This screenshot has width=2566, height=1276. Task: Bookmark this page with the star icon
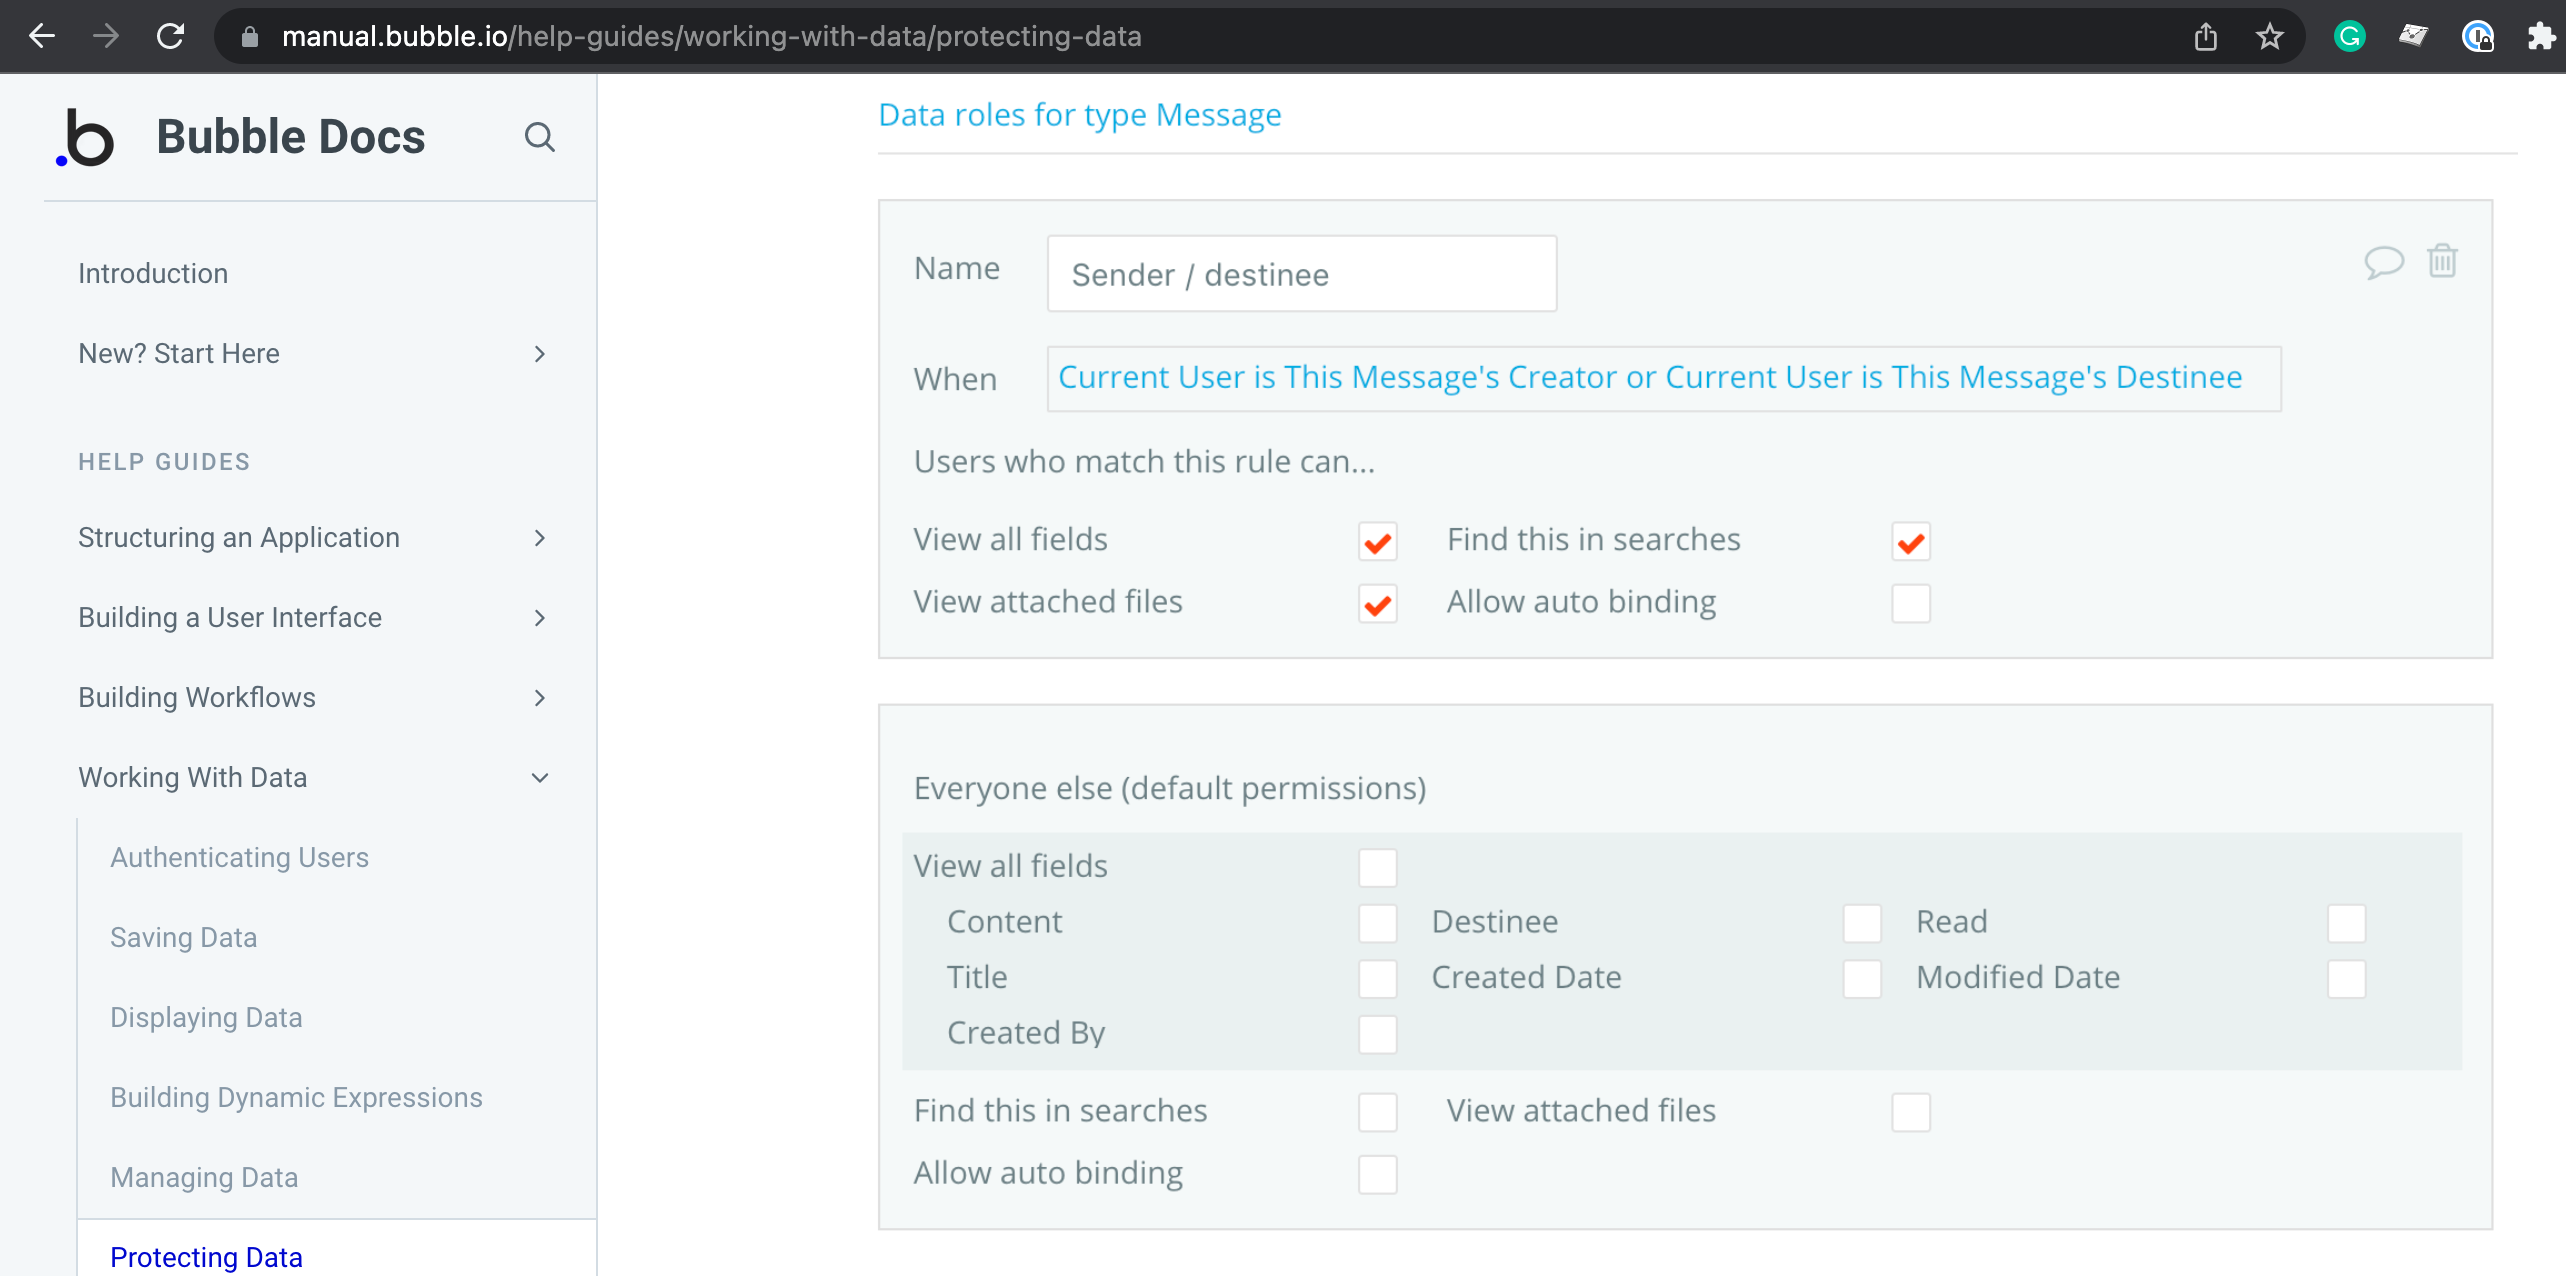(2269, 37)
